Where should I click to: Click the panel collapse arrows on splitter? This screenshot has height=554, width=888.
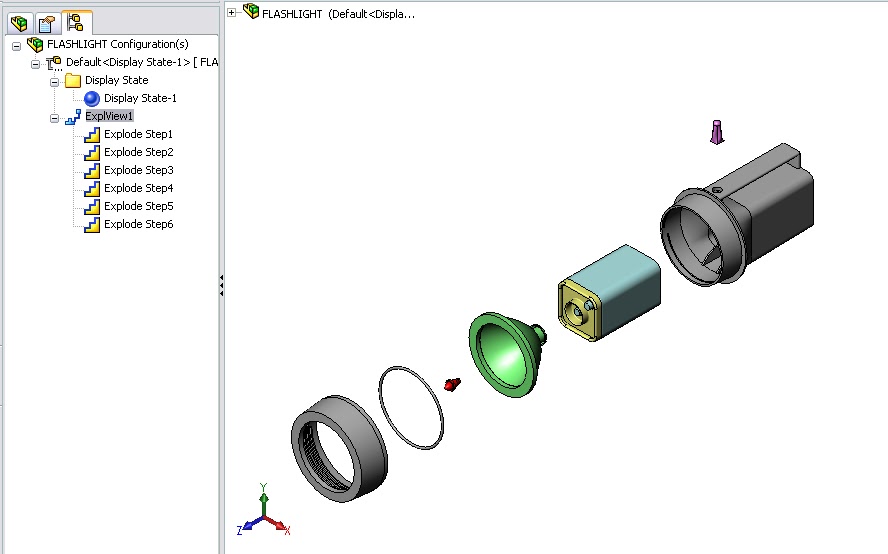(x=221, y=285)
